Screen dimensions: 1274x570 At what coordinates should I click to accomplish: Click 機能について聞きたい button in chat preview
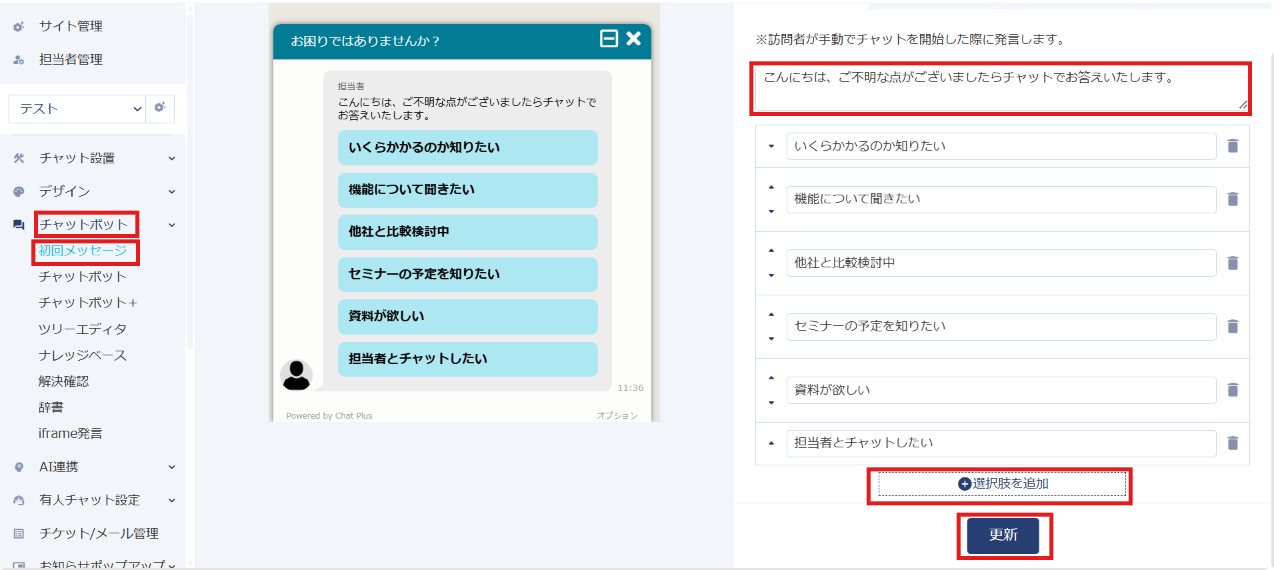(x=468, y=190)
